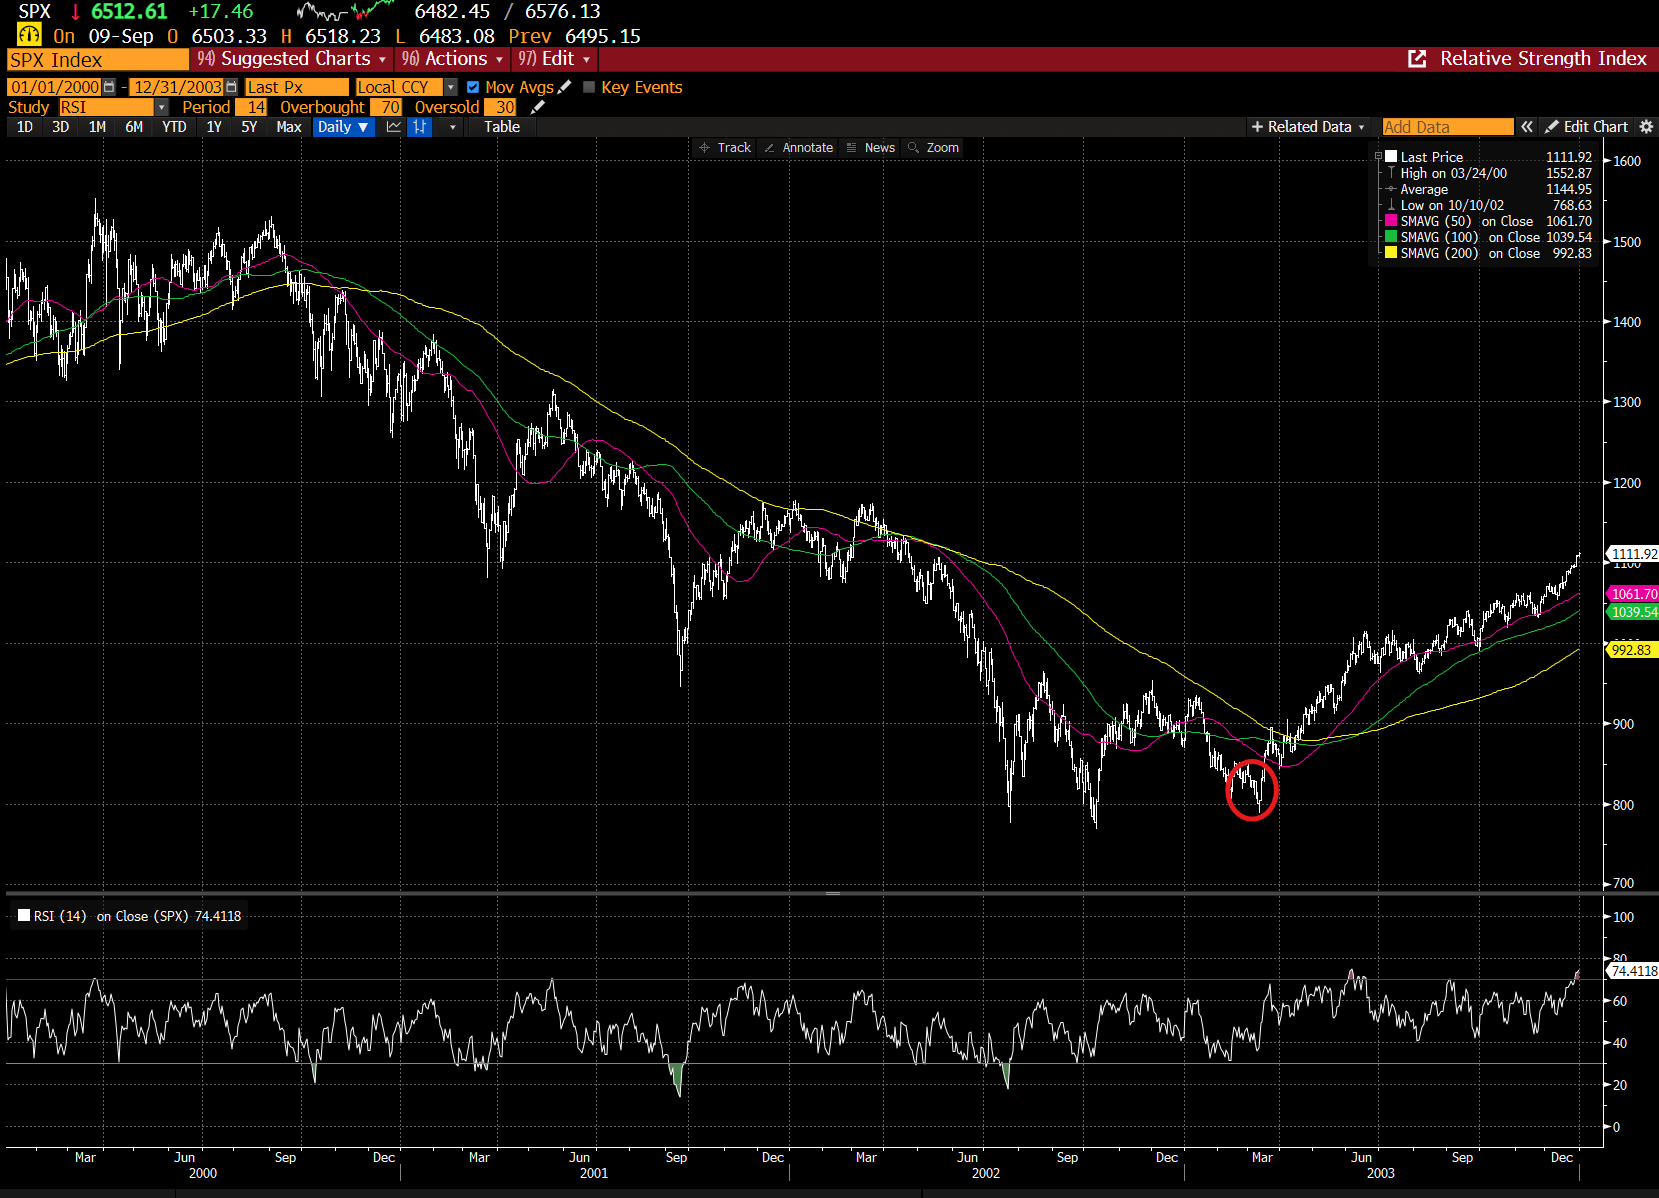This screenshot has width=1659, height=1198.
Task: Open start date calendar picker for 01/01/2000
Action: 109,87
